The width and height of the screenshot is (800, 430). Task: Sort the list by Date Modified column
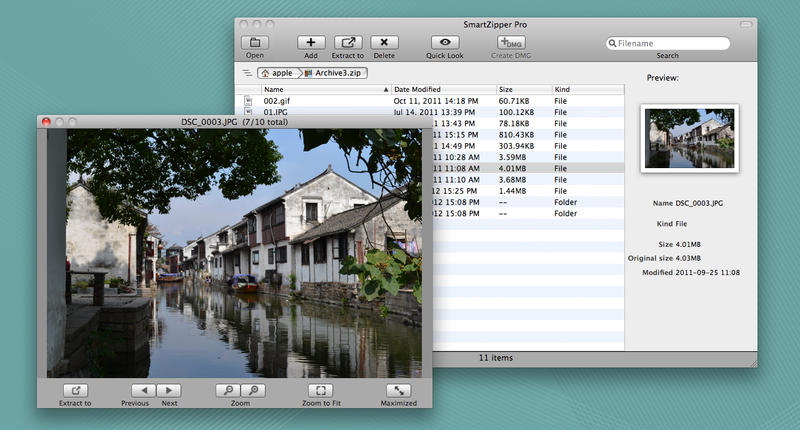443,90
